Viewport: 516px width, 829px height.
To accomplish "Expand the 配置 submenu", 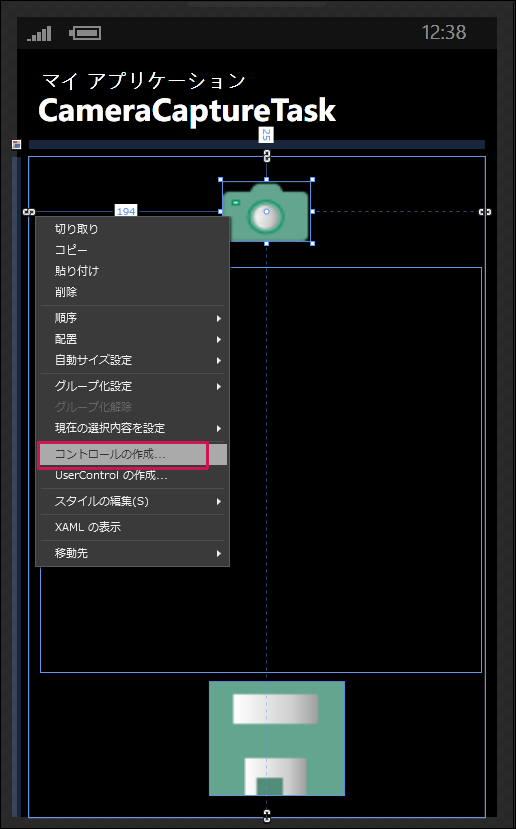I will [x=133, y=339].
